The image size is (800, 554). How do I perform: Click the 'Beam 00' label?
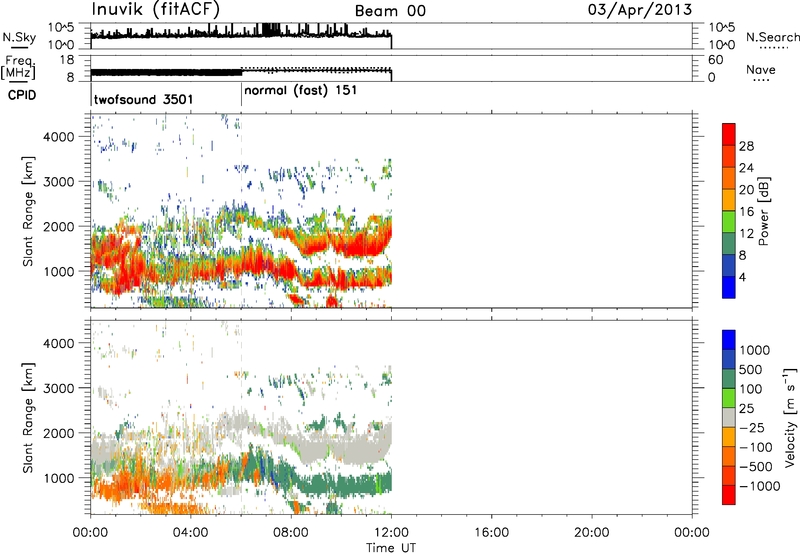point(390,11)
